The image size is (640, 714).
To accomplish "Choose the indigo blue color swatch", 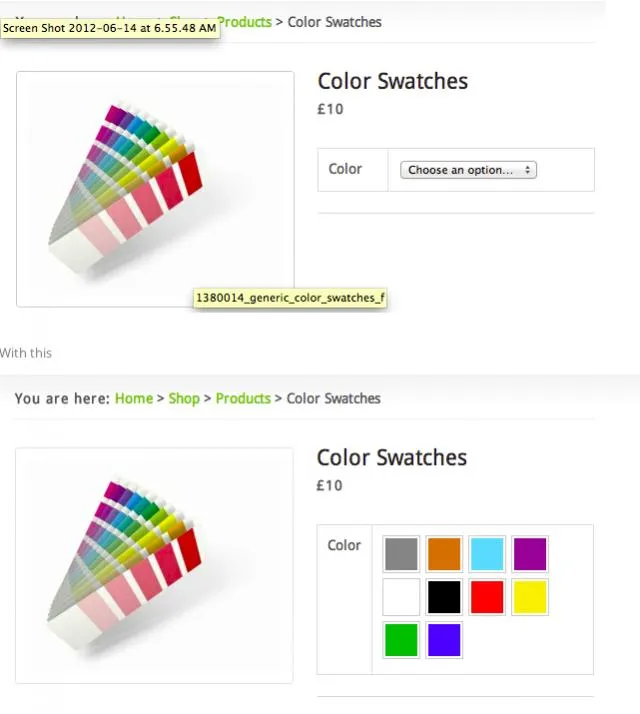I will [444, 640].
